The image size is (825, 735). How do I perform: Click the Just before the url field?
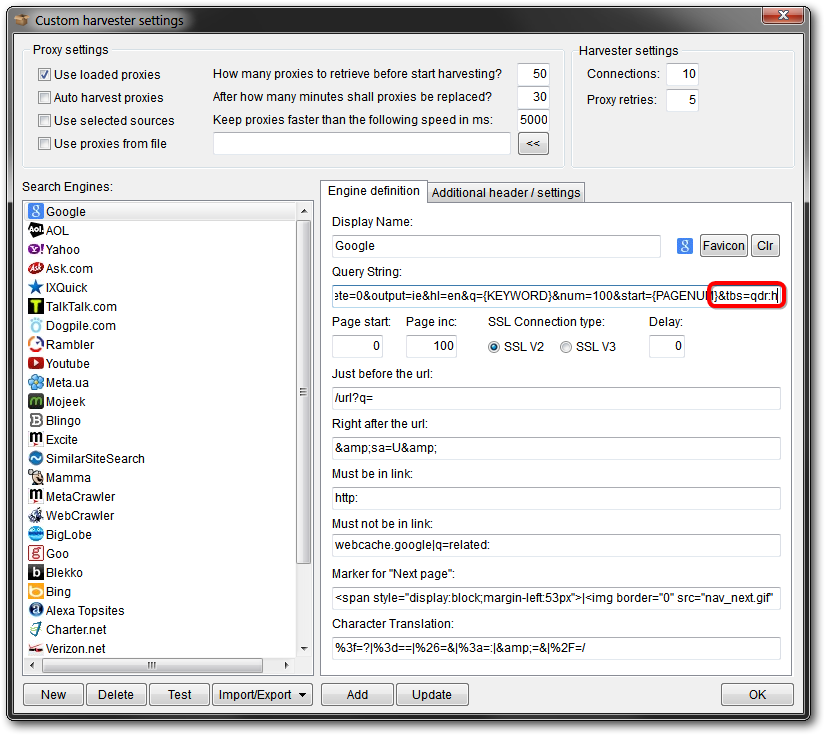pos(556,398)
